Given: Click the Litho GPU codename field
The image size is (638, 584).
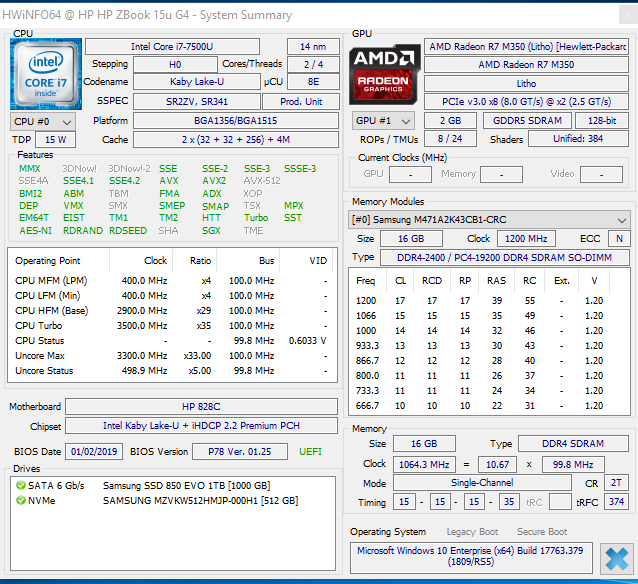Looking at the screenshot, I should click(x=527, y=83).
